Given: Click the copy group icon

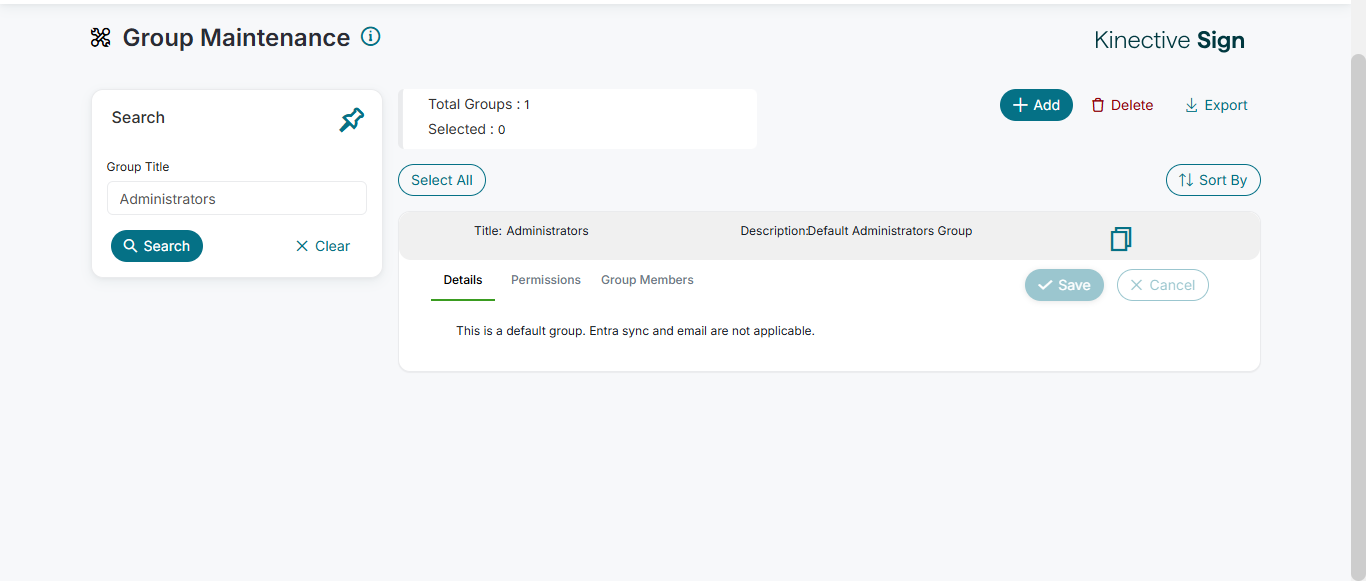Looking at the screenshot, I should (x=1121, y=239).
